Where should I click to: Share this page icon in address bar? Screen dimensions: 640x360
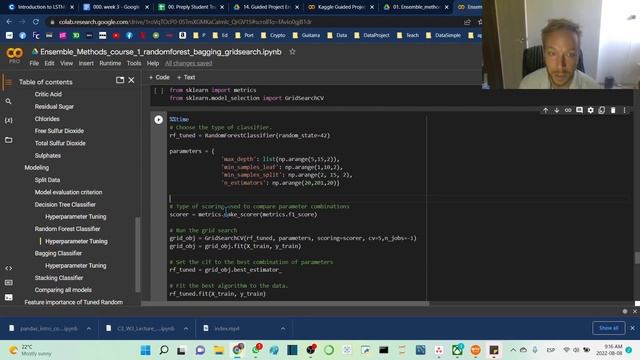coord(467,22)
